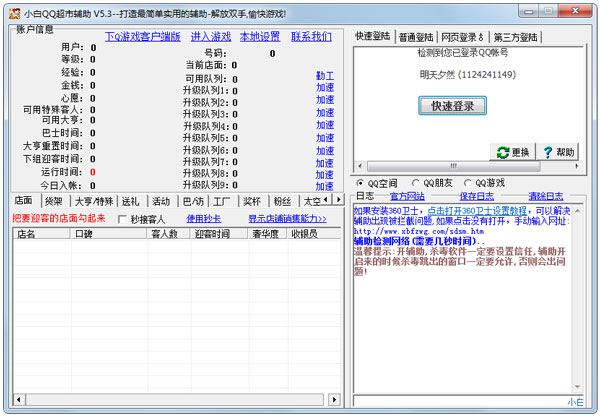The image size is (600, 417).
Task: Click 加速 next to 升级队列7
Action: click(x=324, y=163)
